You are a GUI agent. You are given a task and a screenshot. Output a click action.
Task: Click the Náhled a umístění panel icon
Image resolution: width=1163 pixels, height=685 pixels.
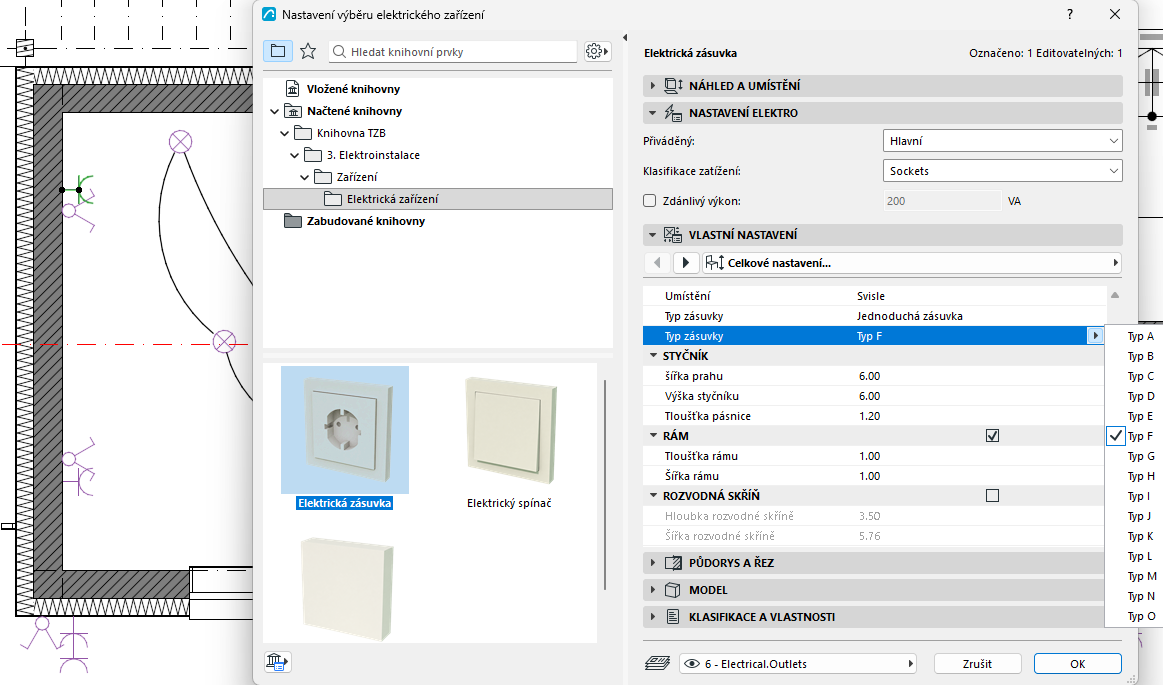coord(673,86)
